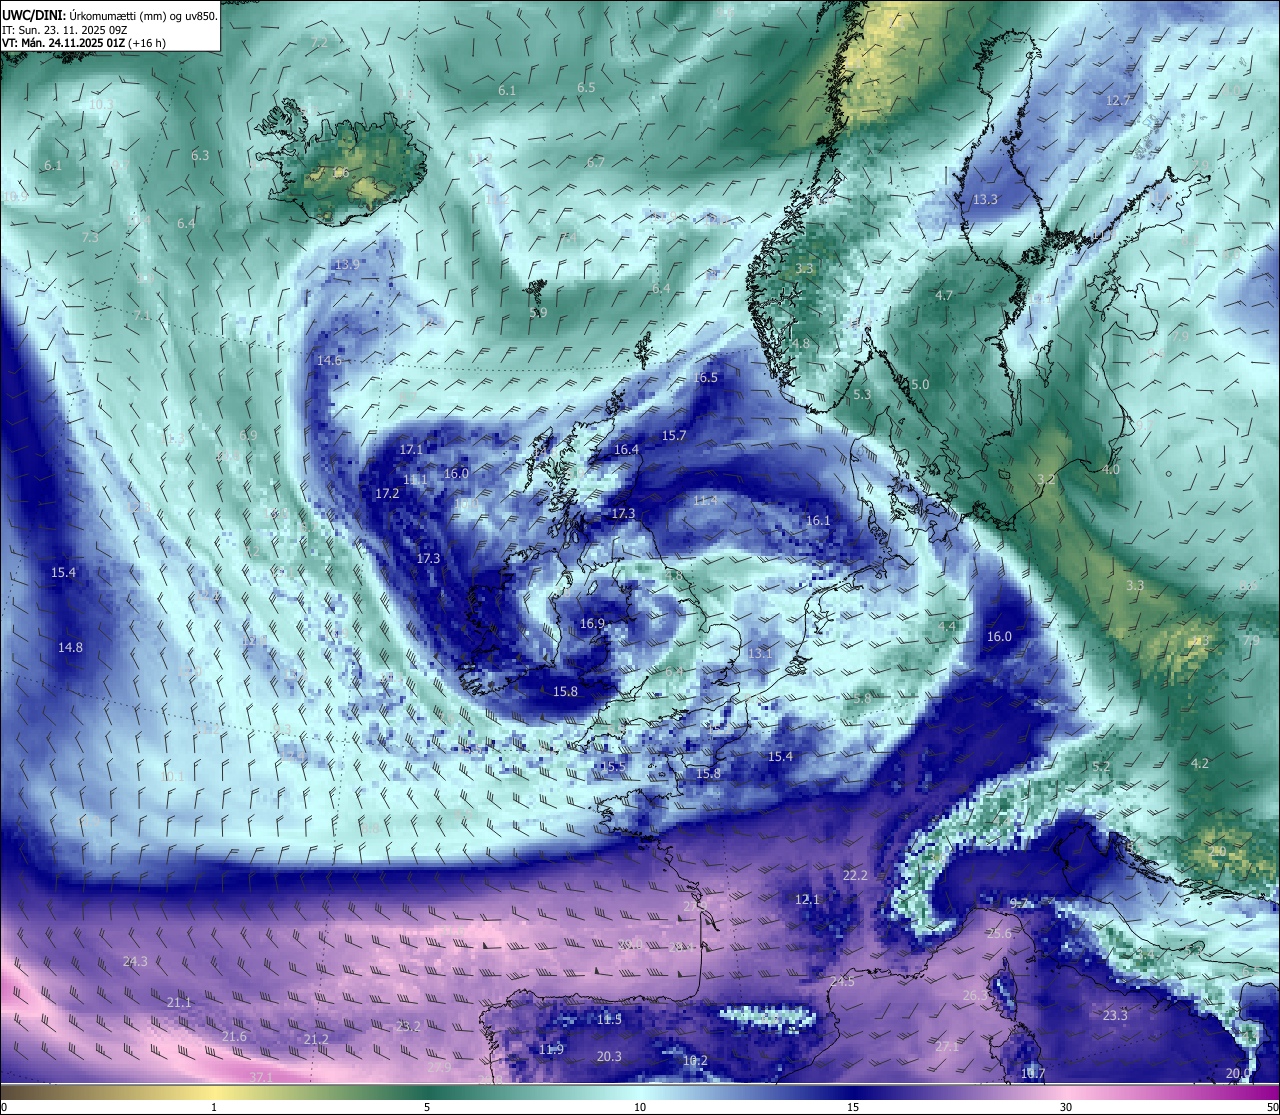Click the map value 16.4
Screen dimensions: 1280x1115
(626, 450)
